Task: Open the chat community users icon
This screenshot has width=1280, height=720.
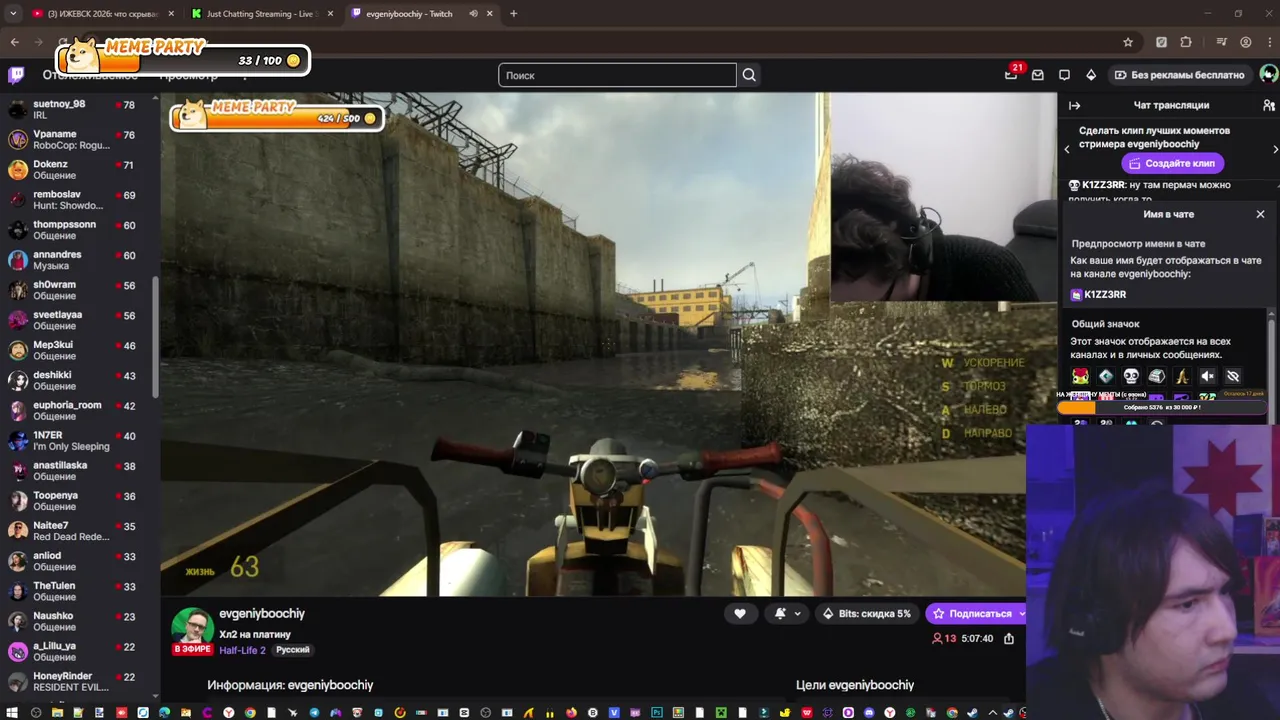Action: [x=1268, y=105]
